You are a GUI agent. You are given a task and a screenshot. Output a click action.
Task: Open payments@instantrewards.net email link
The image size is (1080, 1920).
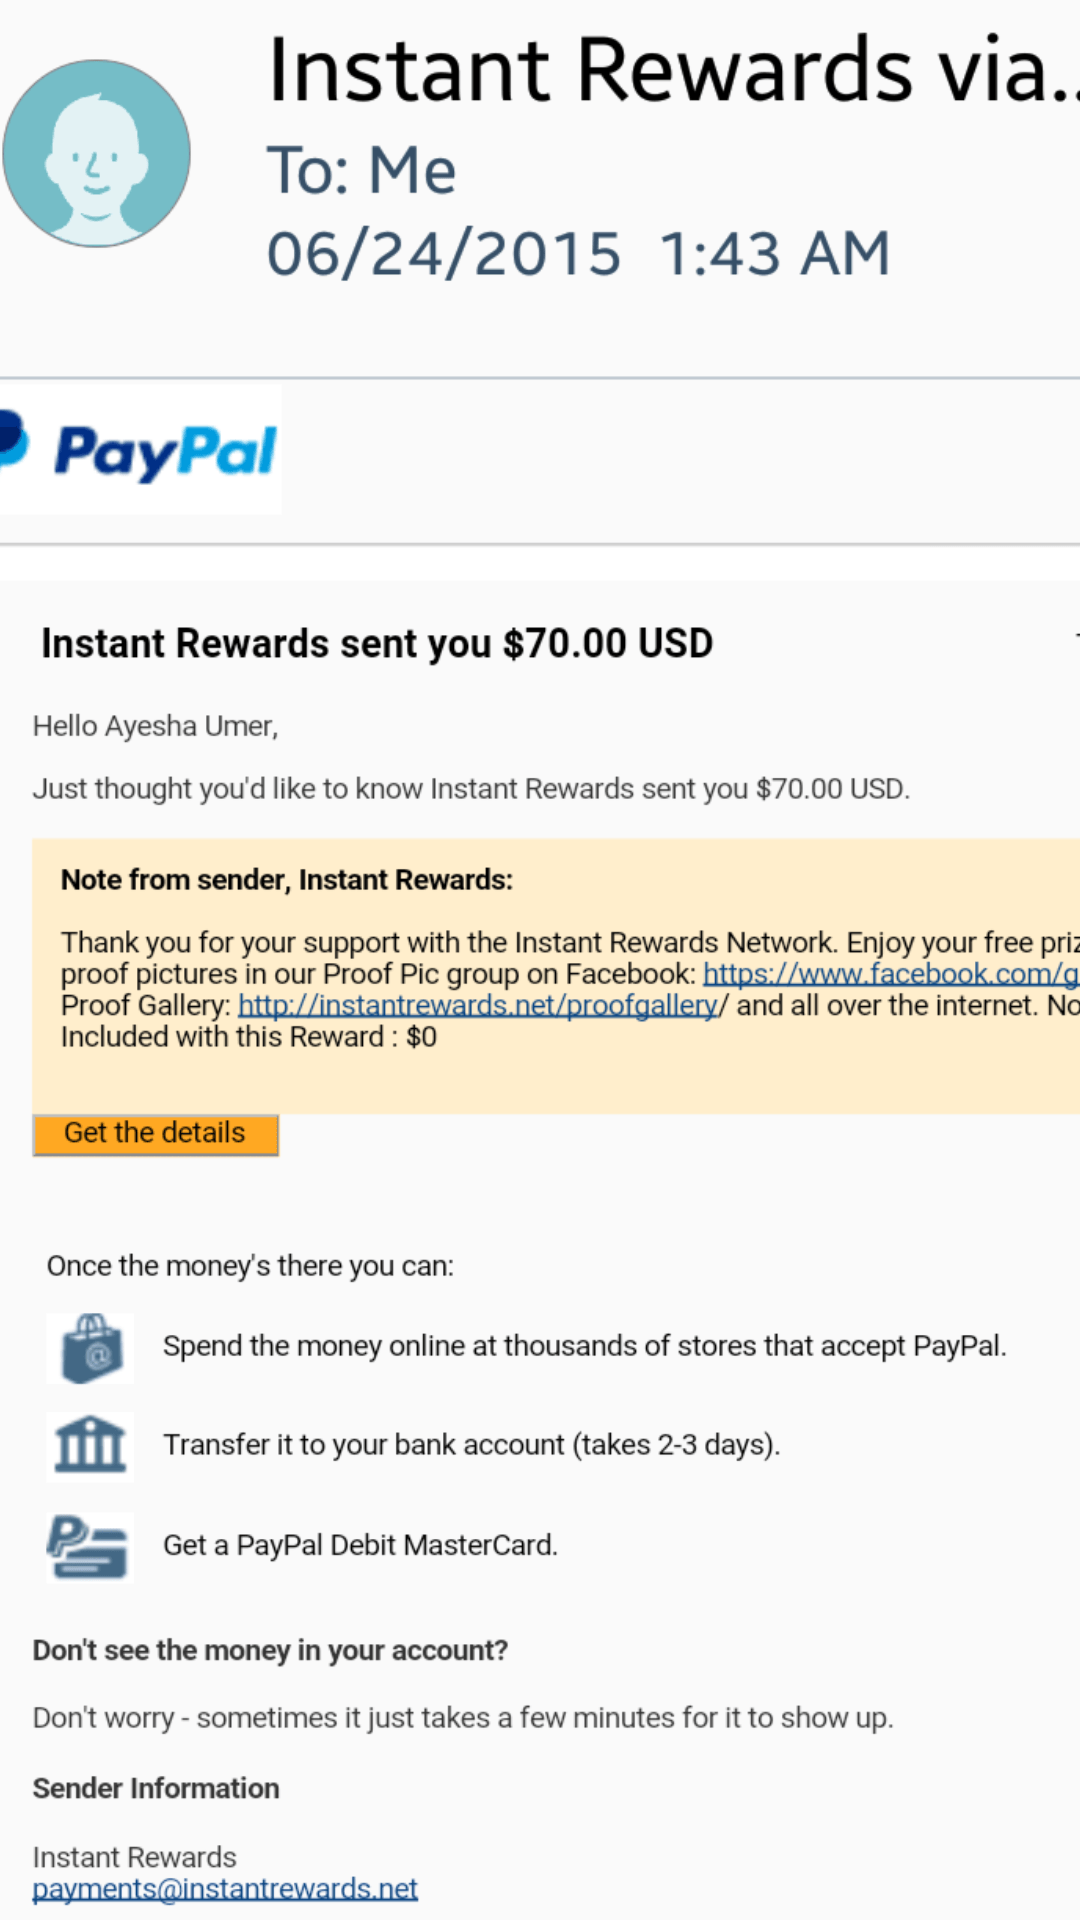coord(225,1888)
